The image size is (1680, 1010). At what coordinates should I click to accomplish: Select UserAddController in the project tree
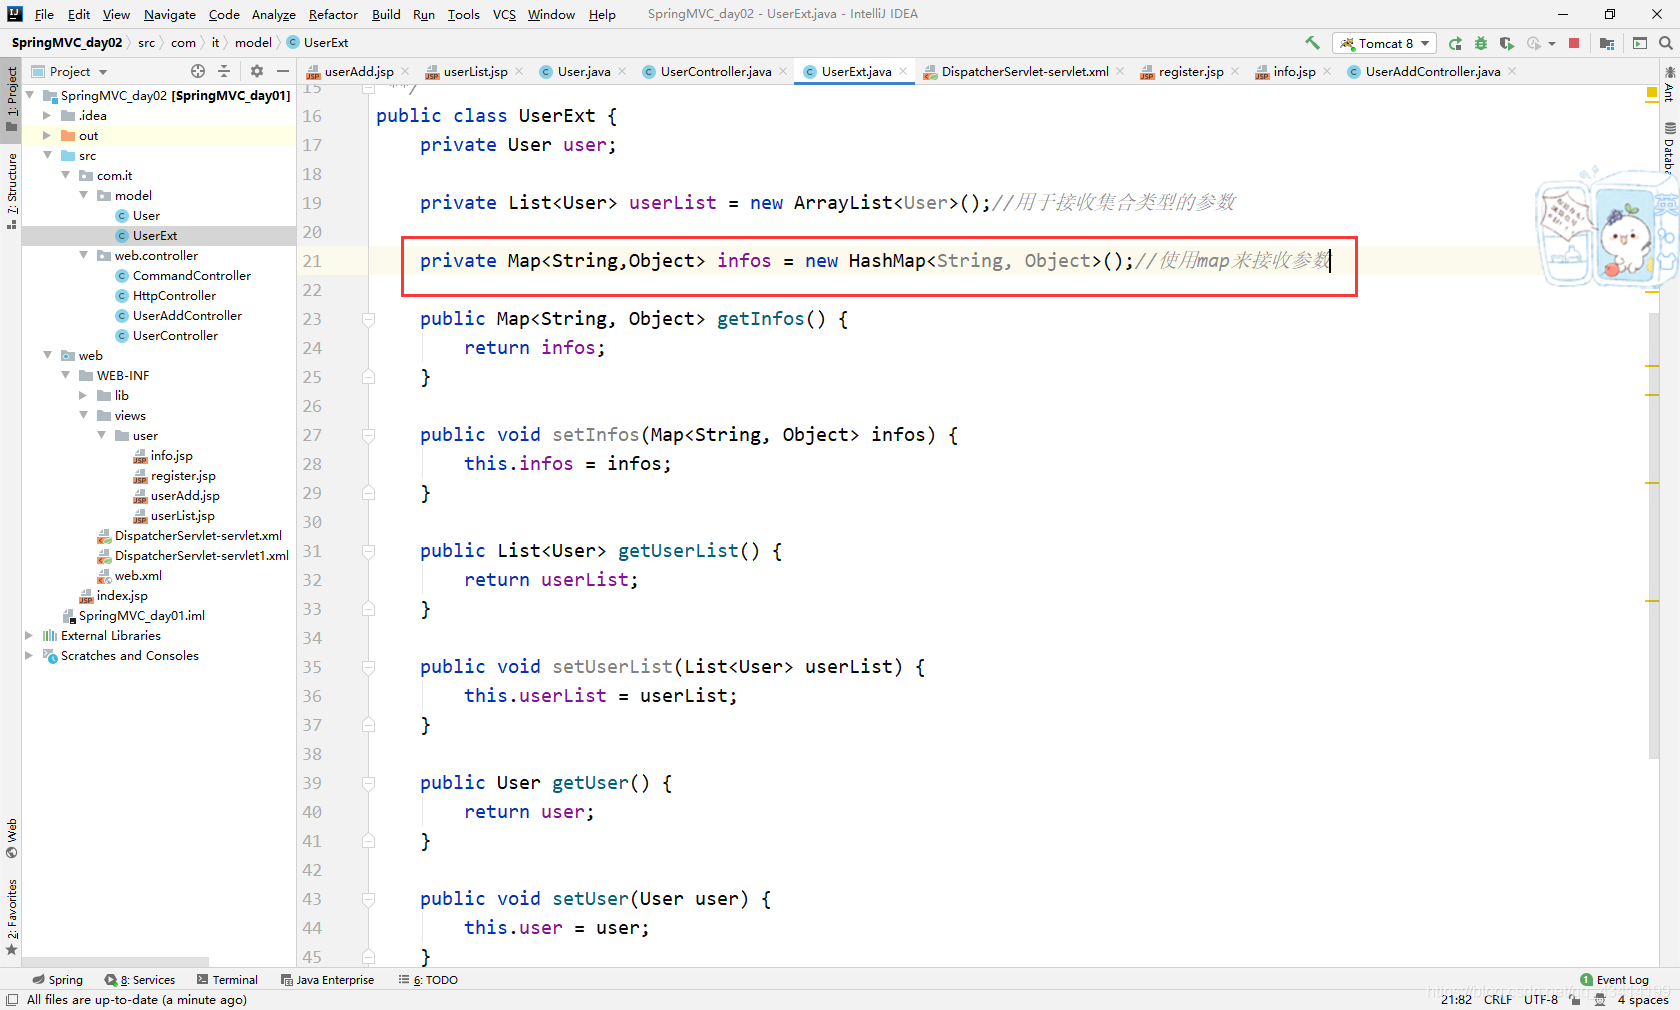tap(187, 316)
